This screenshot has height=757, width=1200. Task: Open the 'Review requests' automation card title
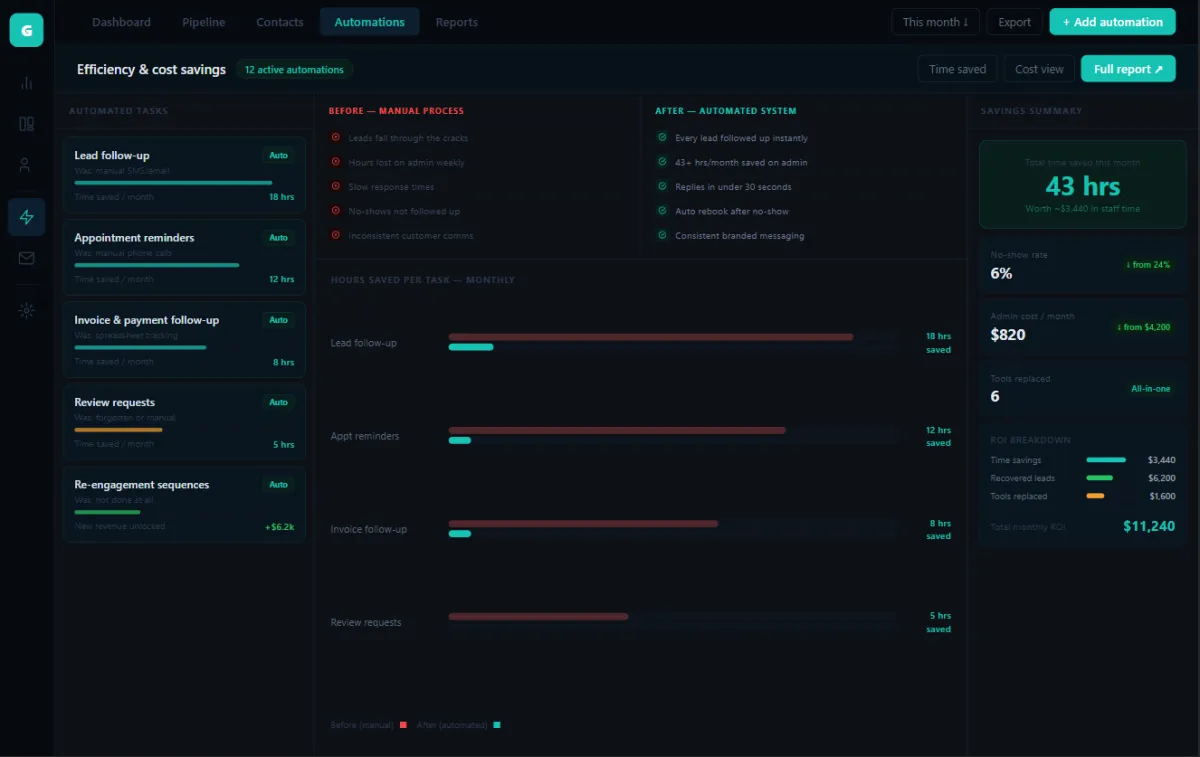114,402
